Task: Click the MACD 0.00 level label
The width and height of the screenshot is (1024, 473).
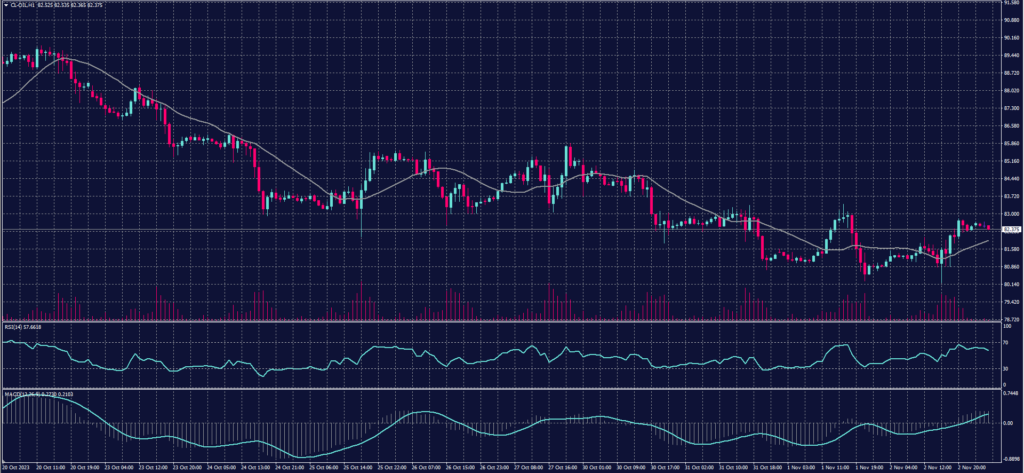Action: click(x=1008, y=423)
